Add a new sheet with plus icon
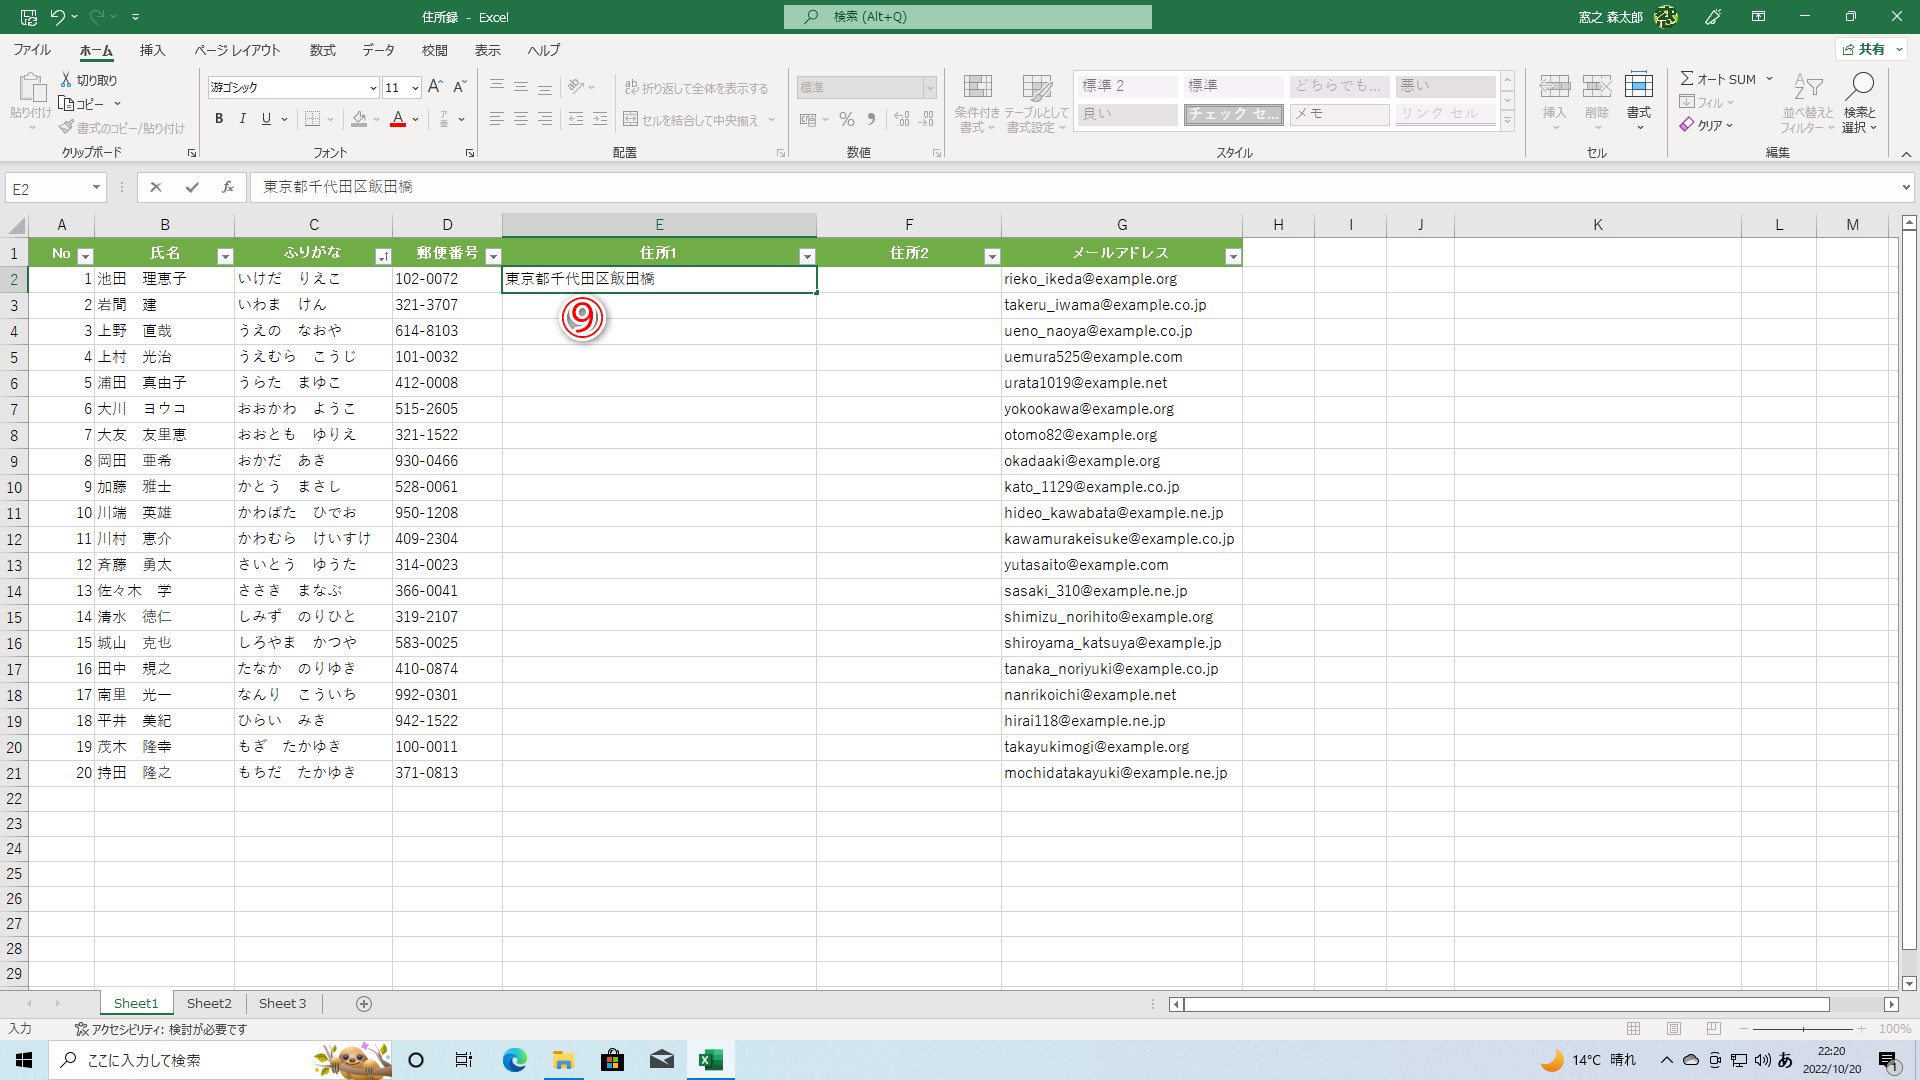1920x1080 pixels. 364,1004
